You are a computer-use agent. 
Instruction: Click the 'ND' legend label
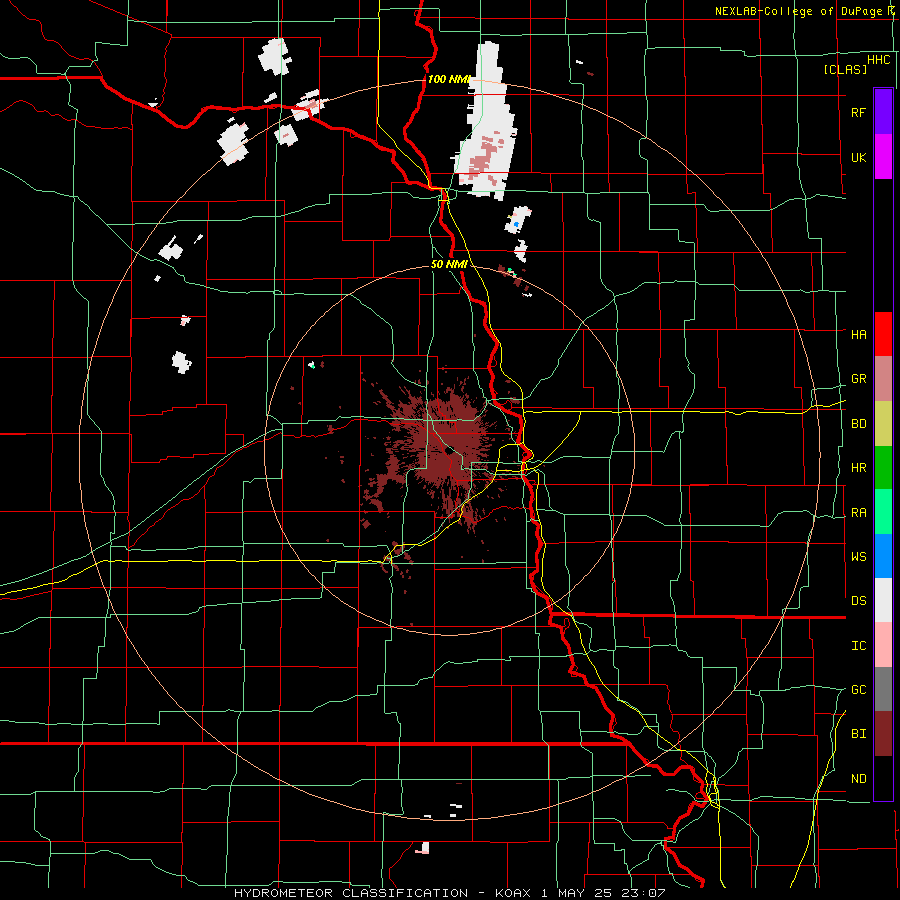[x=858, y=779]
